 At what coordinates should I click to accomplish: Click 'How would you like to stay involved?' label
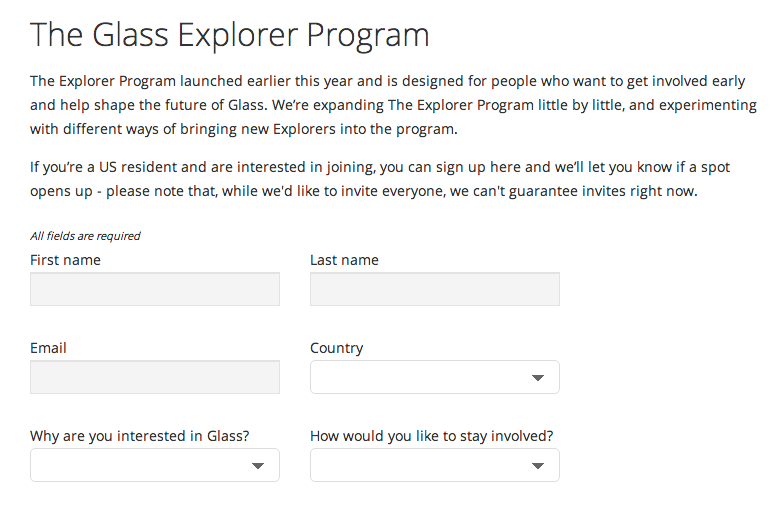tap(431, 436)
